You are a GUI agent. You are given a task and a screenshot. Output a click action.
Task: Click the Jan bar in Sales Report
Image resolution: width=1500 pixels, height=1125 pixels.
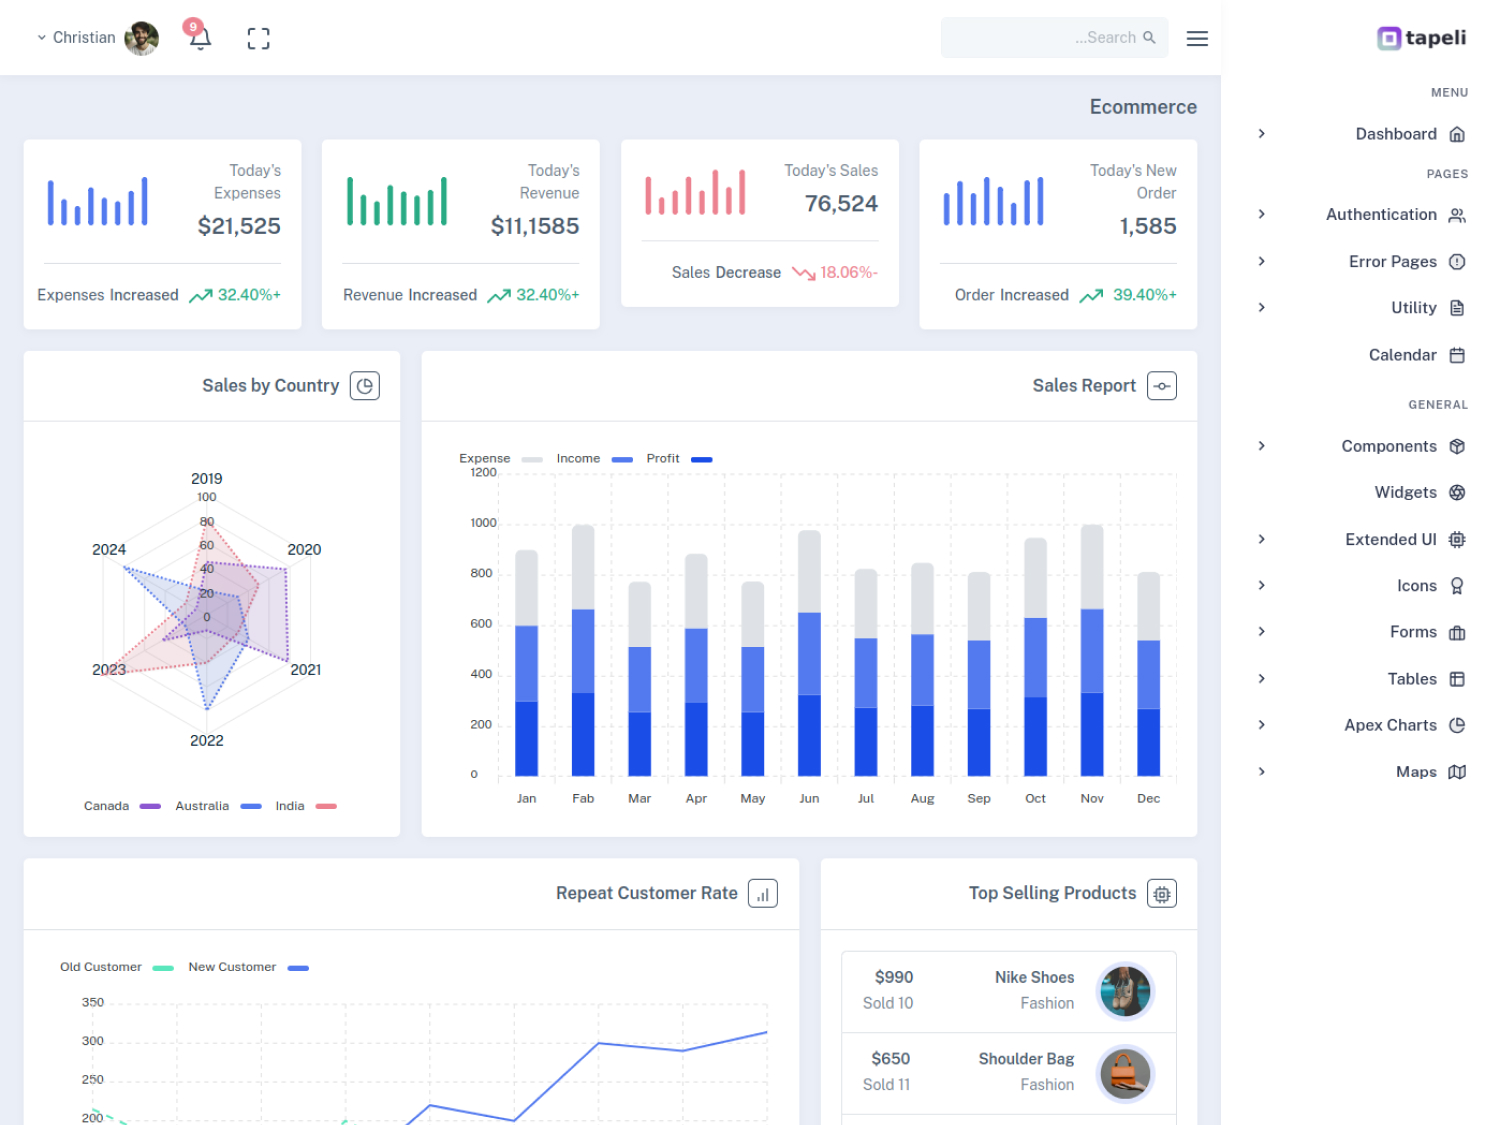click(x=526, y=663)
